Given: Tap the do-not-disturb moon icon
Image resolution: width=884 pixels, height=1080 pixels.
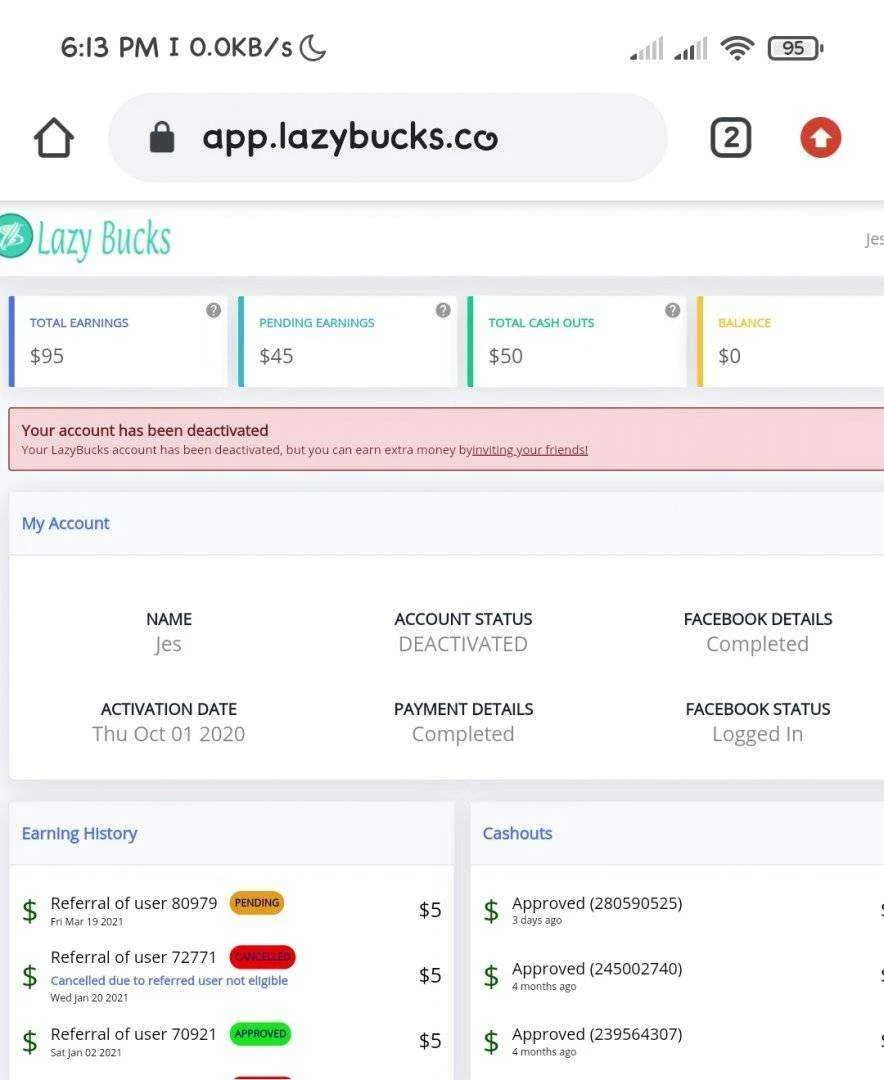Looking at the screenshot, I should [313, 48].
